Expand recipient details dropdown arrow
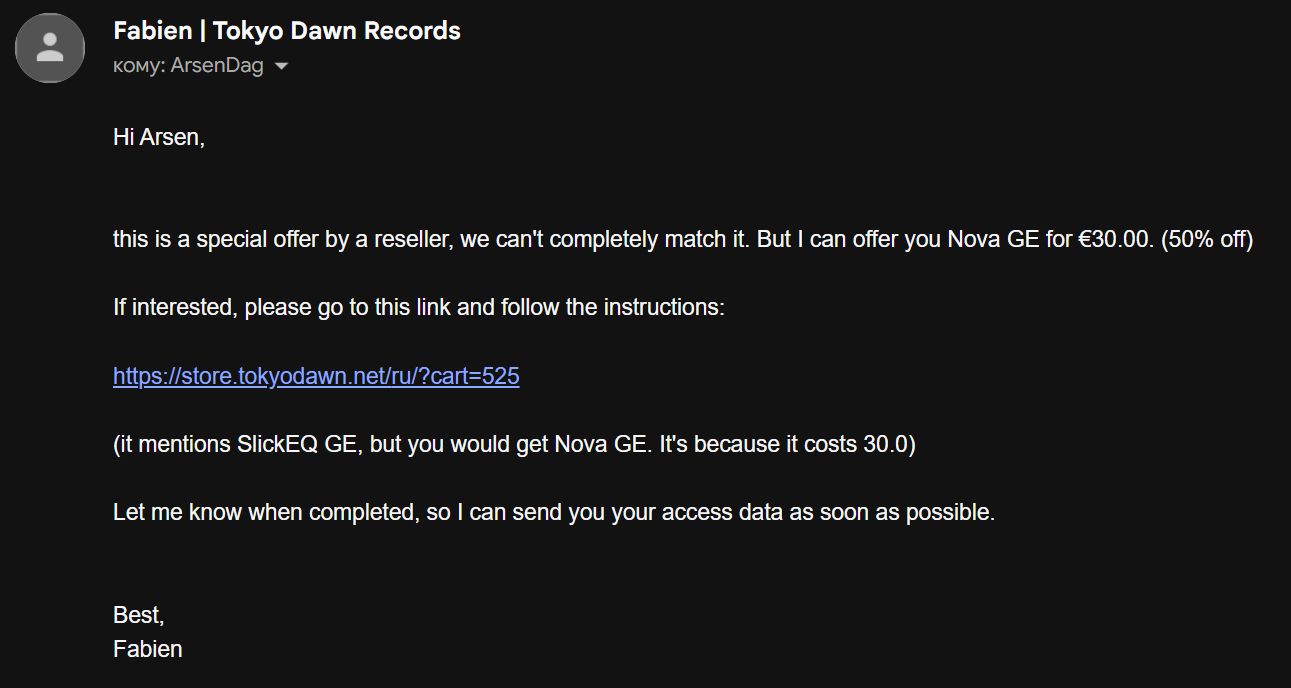The width and height of the screenshot is (1291, 688). click(x=282, y=66)
